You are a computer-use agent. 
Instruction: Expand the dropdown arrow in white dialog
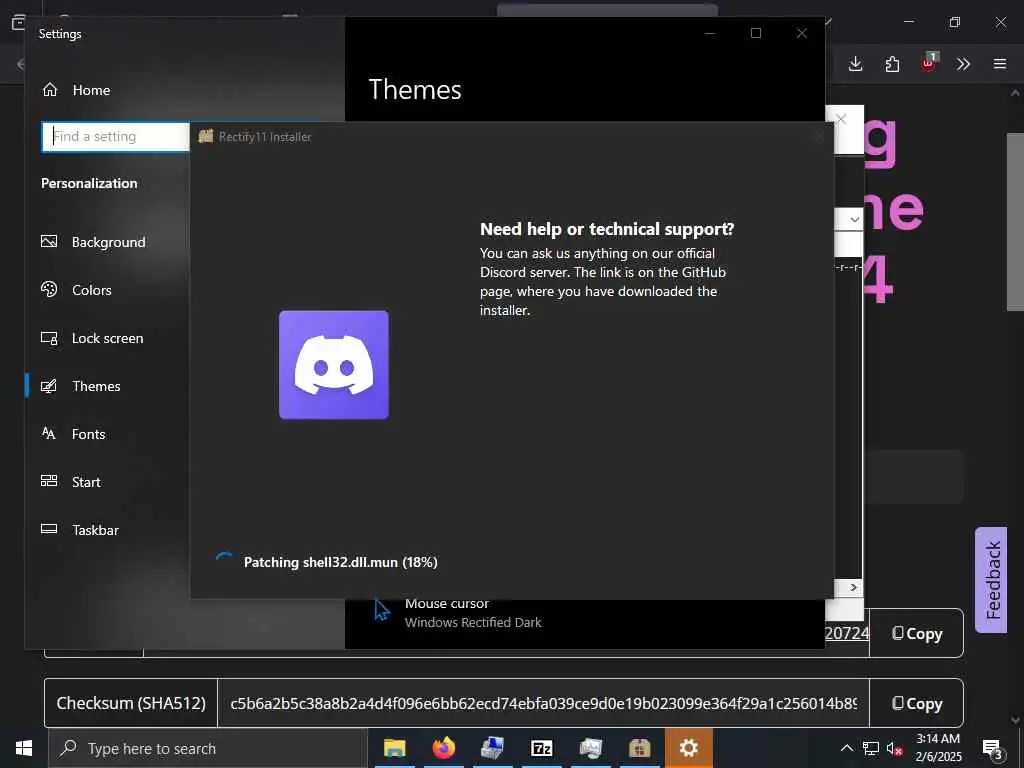[x=854, y=219]
